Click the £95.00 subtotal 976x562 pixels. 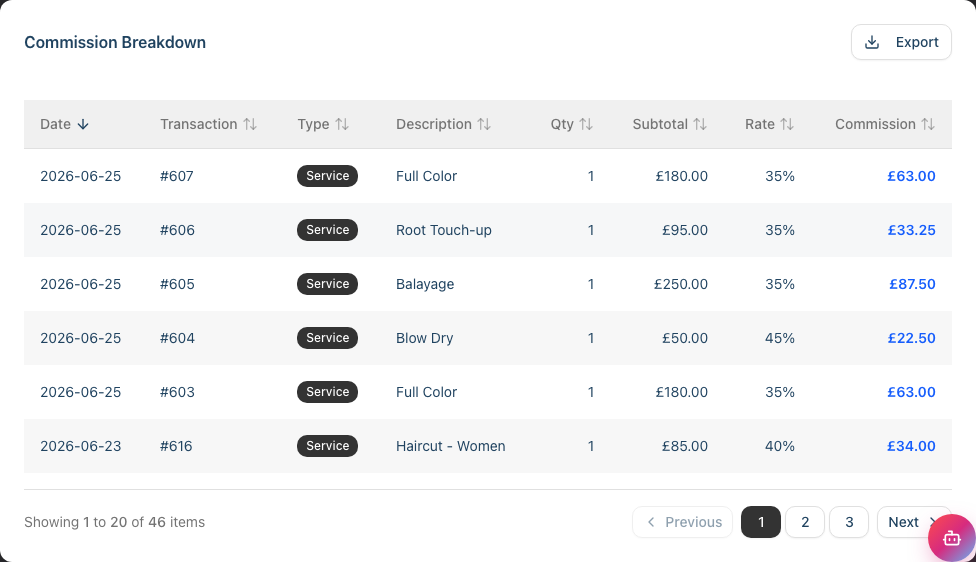coord(685,230)
